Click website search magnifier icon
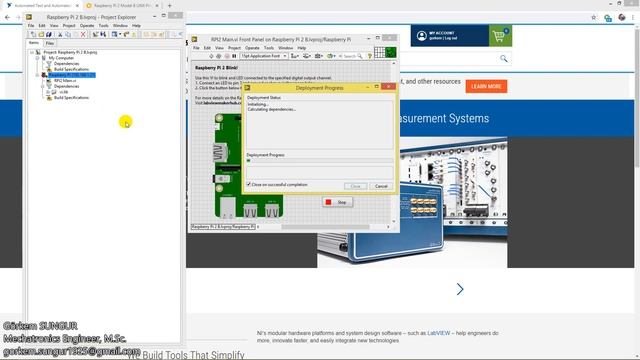The width and height of the screenshot is (640, 360). pos(504,59)
